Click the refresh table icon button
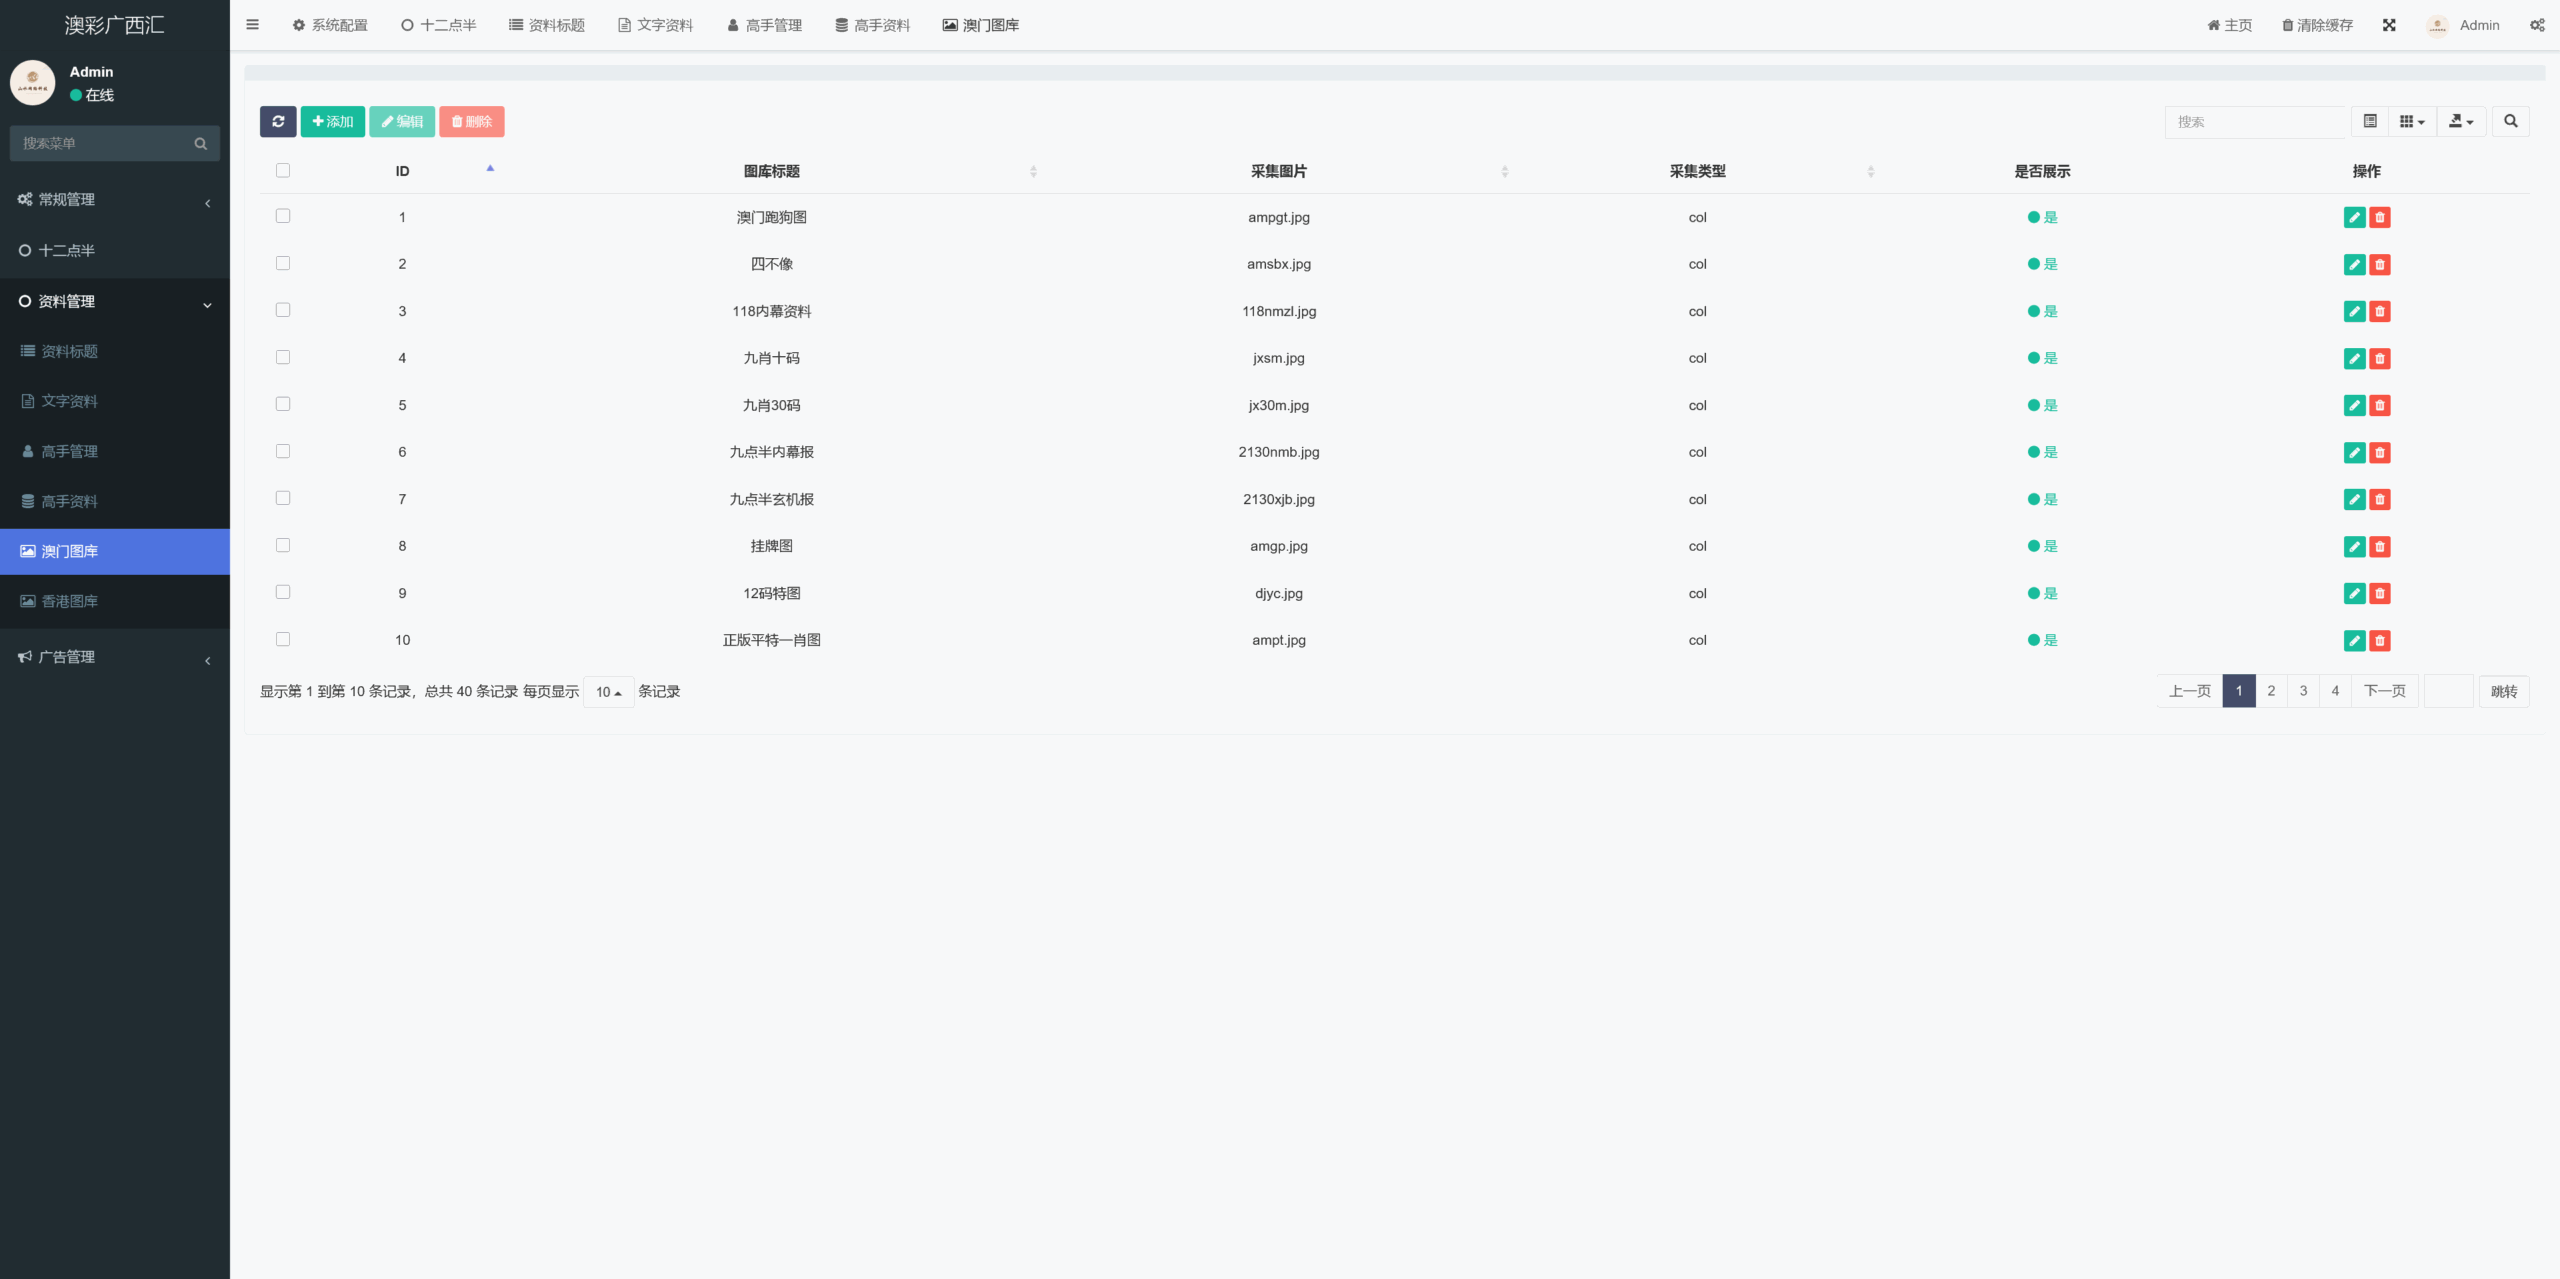This screenshot has height=1279, width=2560. tap(278, 121)
